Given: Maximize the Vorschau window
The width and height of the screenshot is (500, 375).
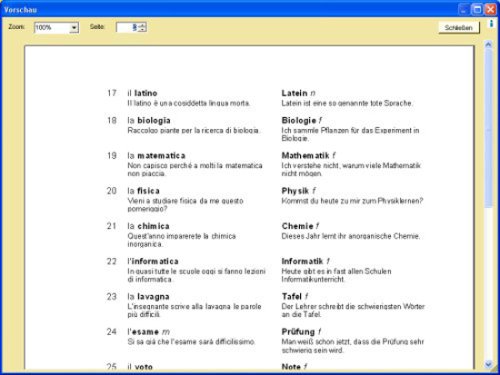Looking at the screenshot, I should (477, 9).
